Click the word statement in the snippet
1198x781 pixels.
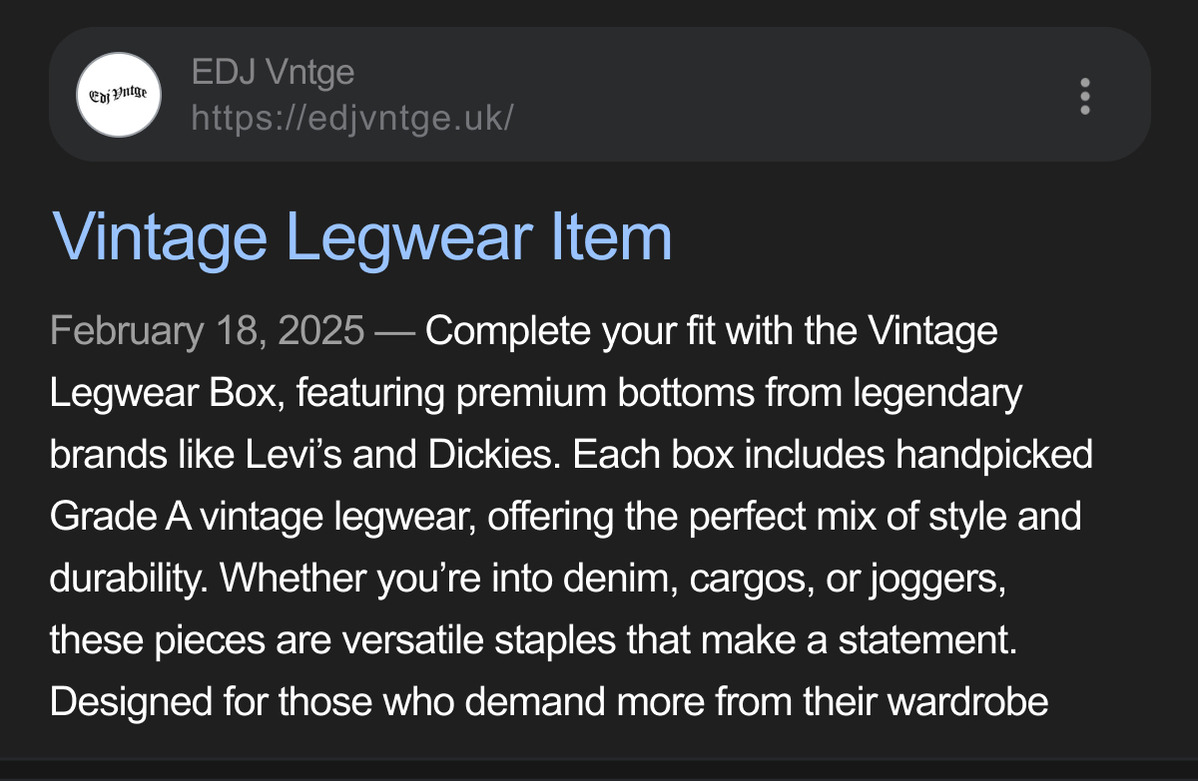tap(928, 640)
